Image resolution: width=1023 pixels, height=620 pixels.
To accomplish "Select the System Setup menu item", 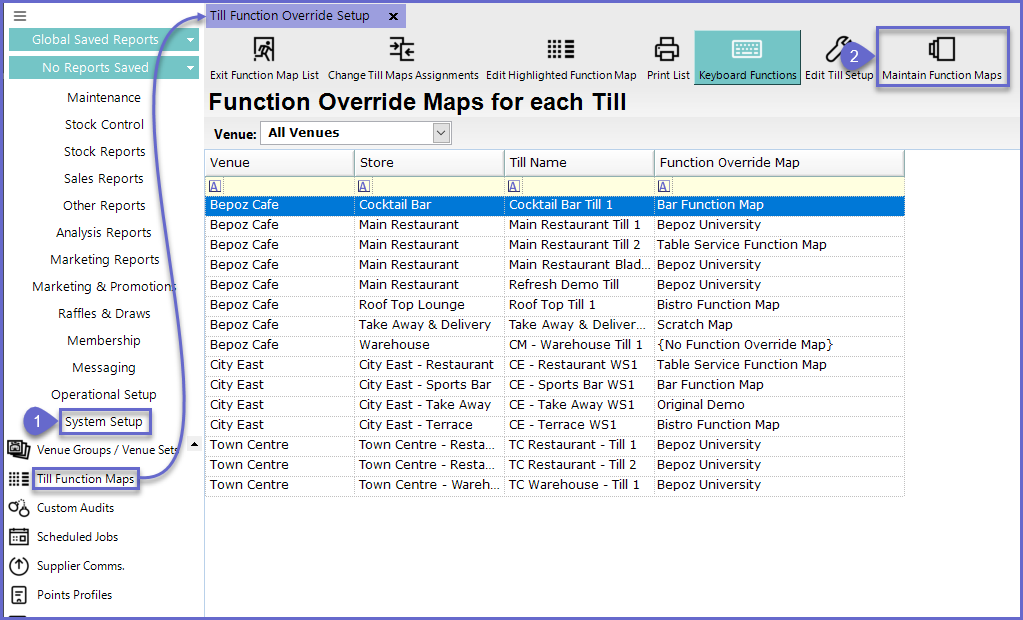I will [x=104, y=422].
